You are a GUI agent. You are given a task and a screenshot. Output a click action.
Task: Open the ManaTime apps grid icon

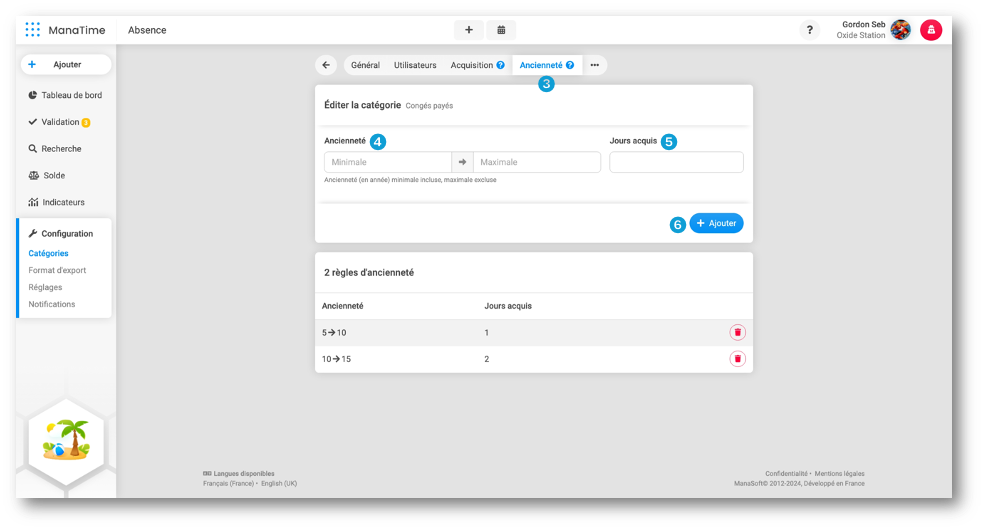pyautogui.click(x=33, y=29)
